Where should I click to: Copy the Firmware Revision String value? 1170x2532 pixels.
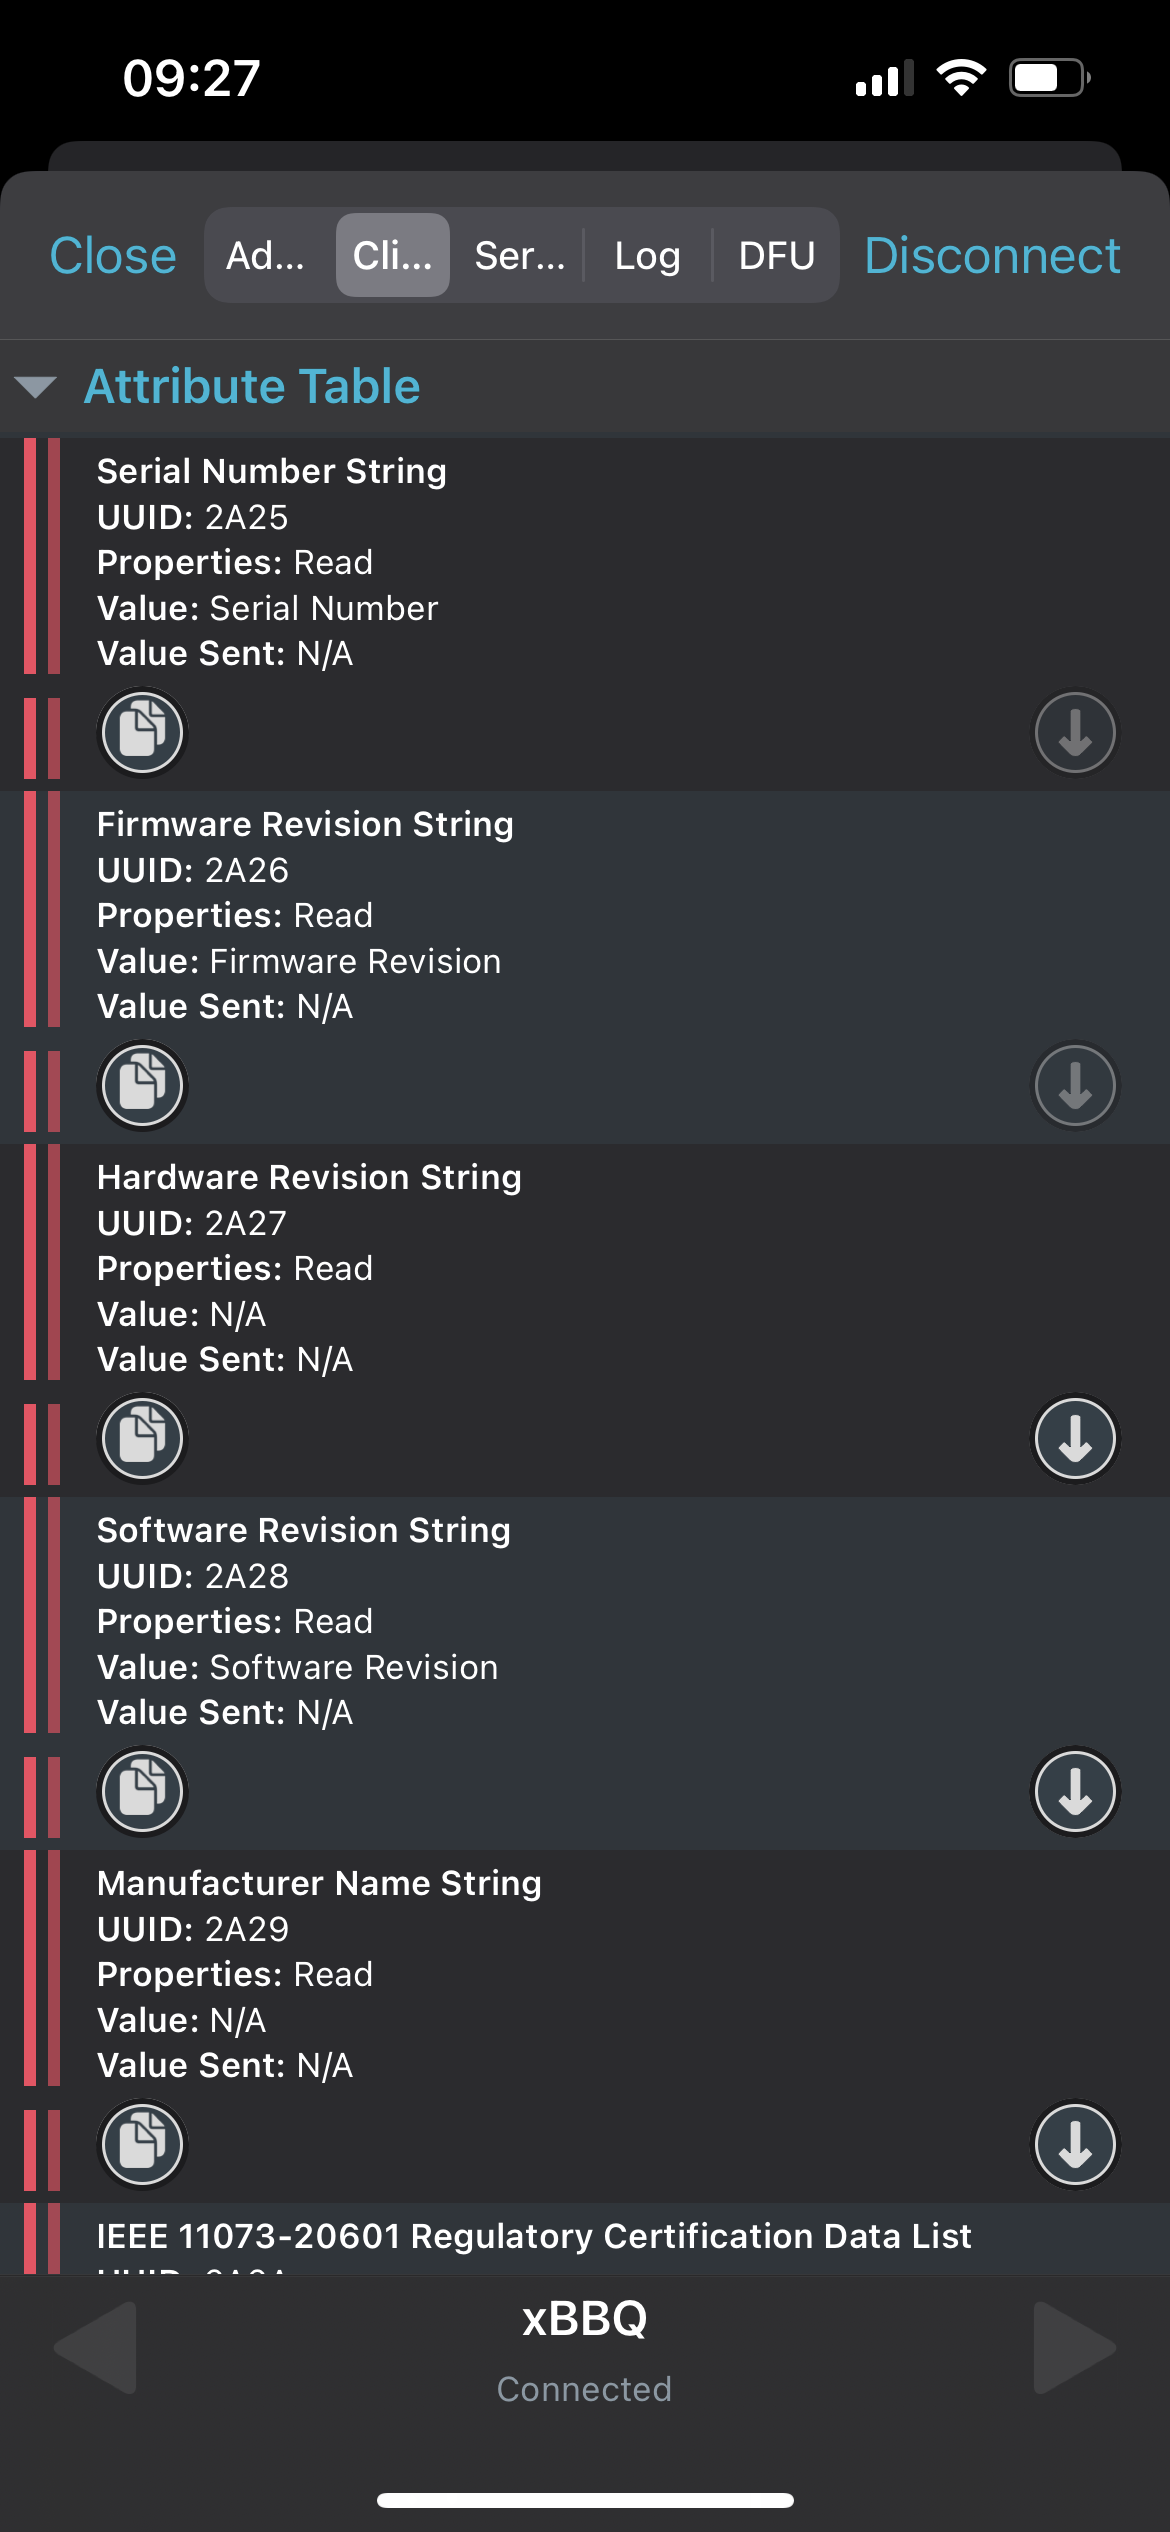click(142, 1085)
